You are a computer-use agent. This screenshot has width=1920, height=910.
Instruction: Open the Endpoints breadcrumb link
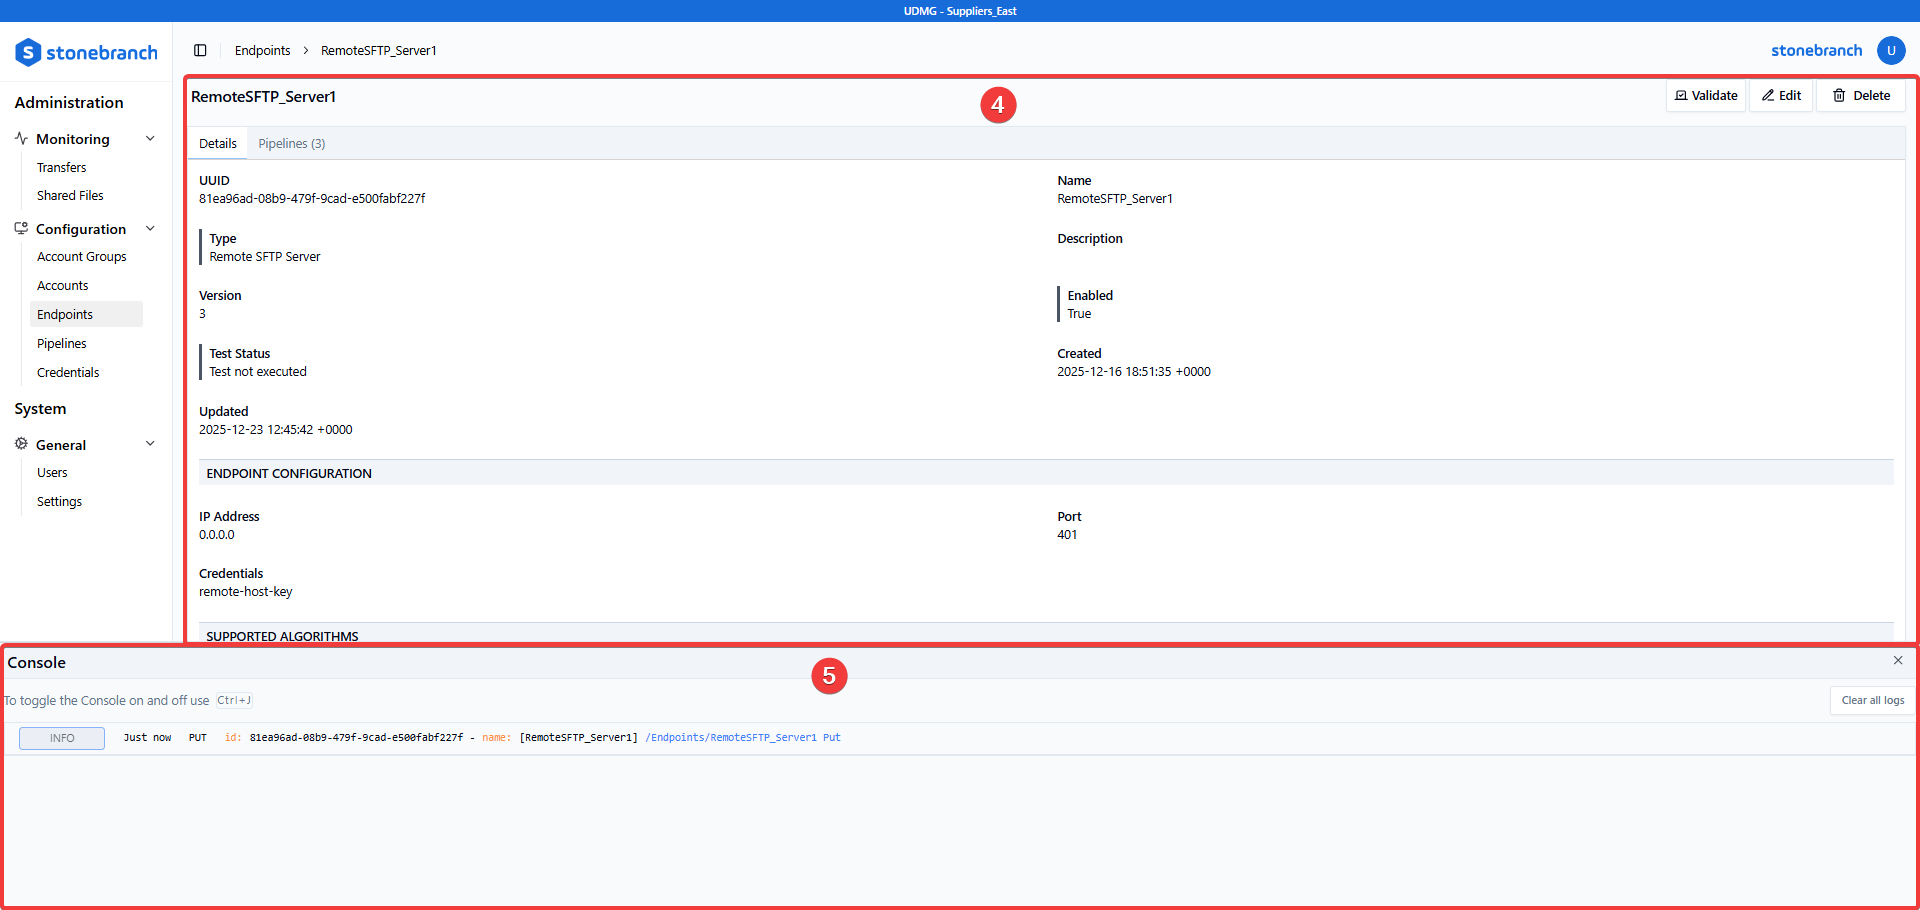262,50
